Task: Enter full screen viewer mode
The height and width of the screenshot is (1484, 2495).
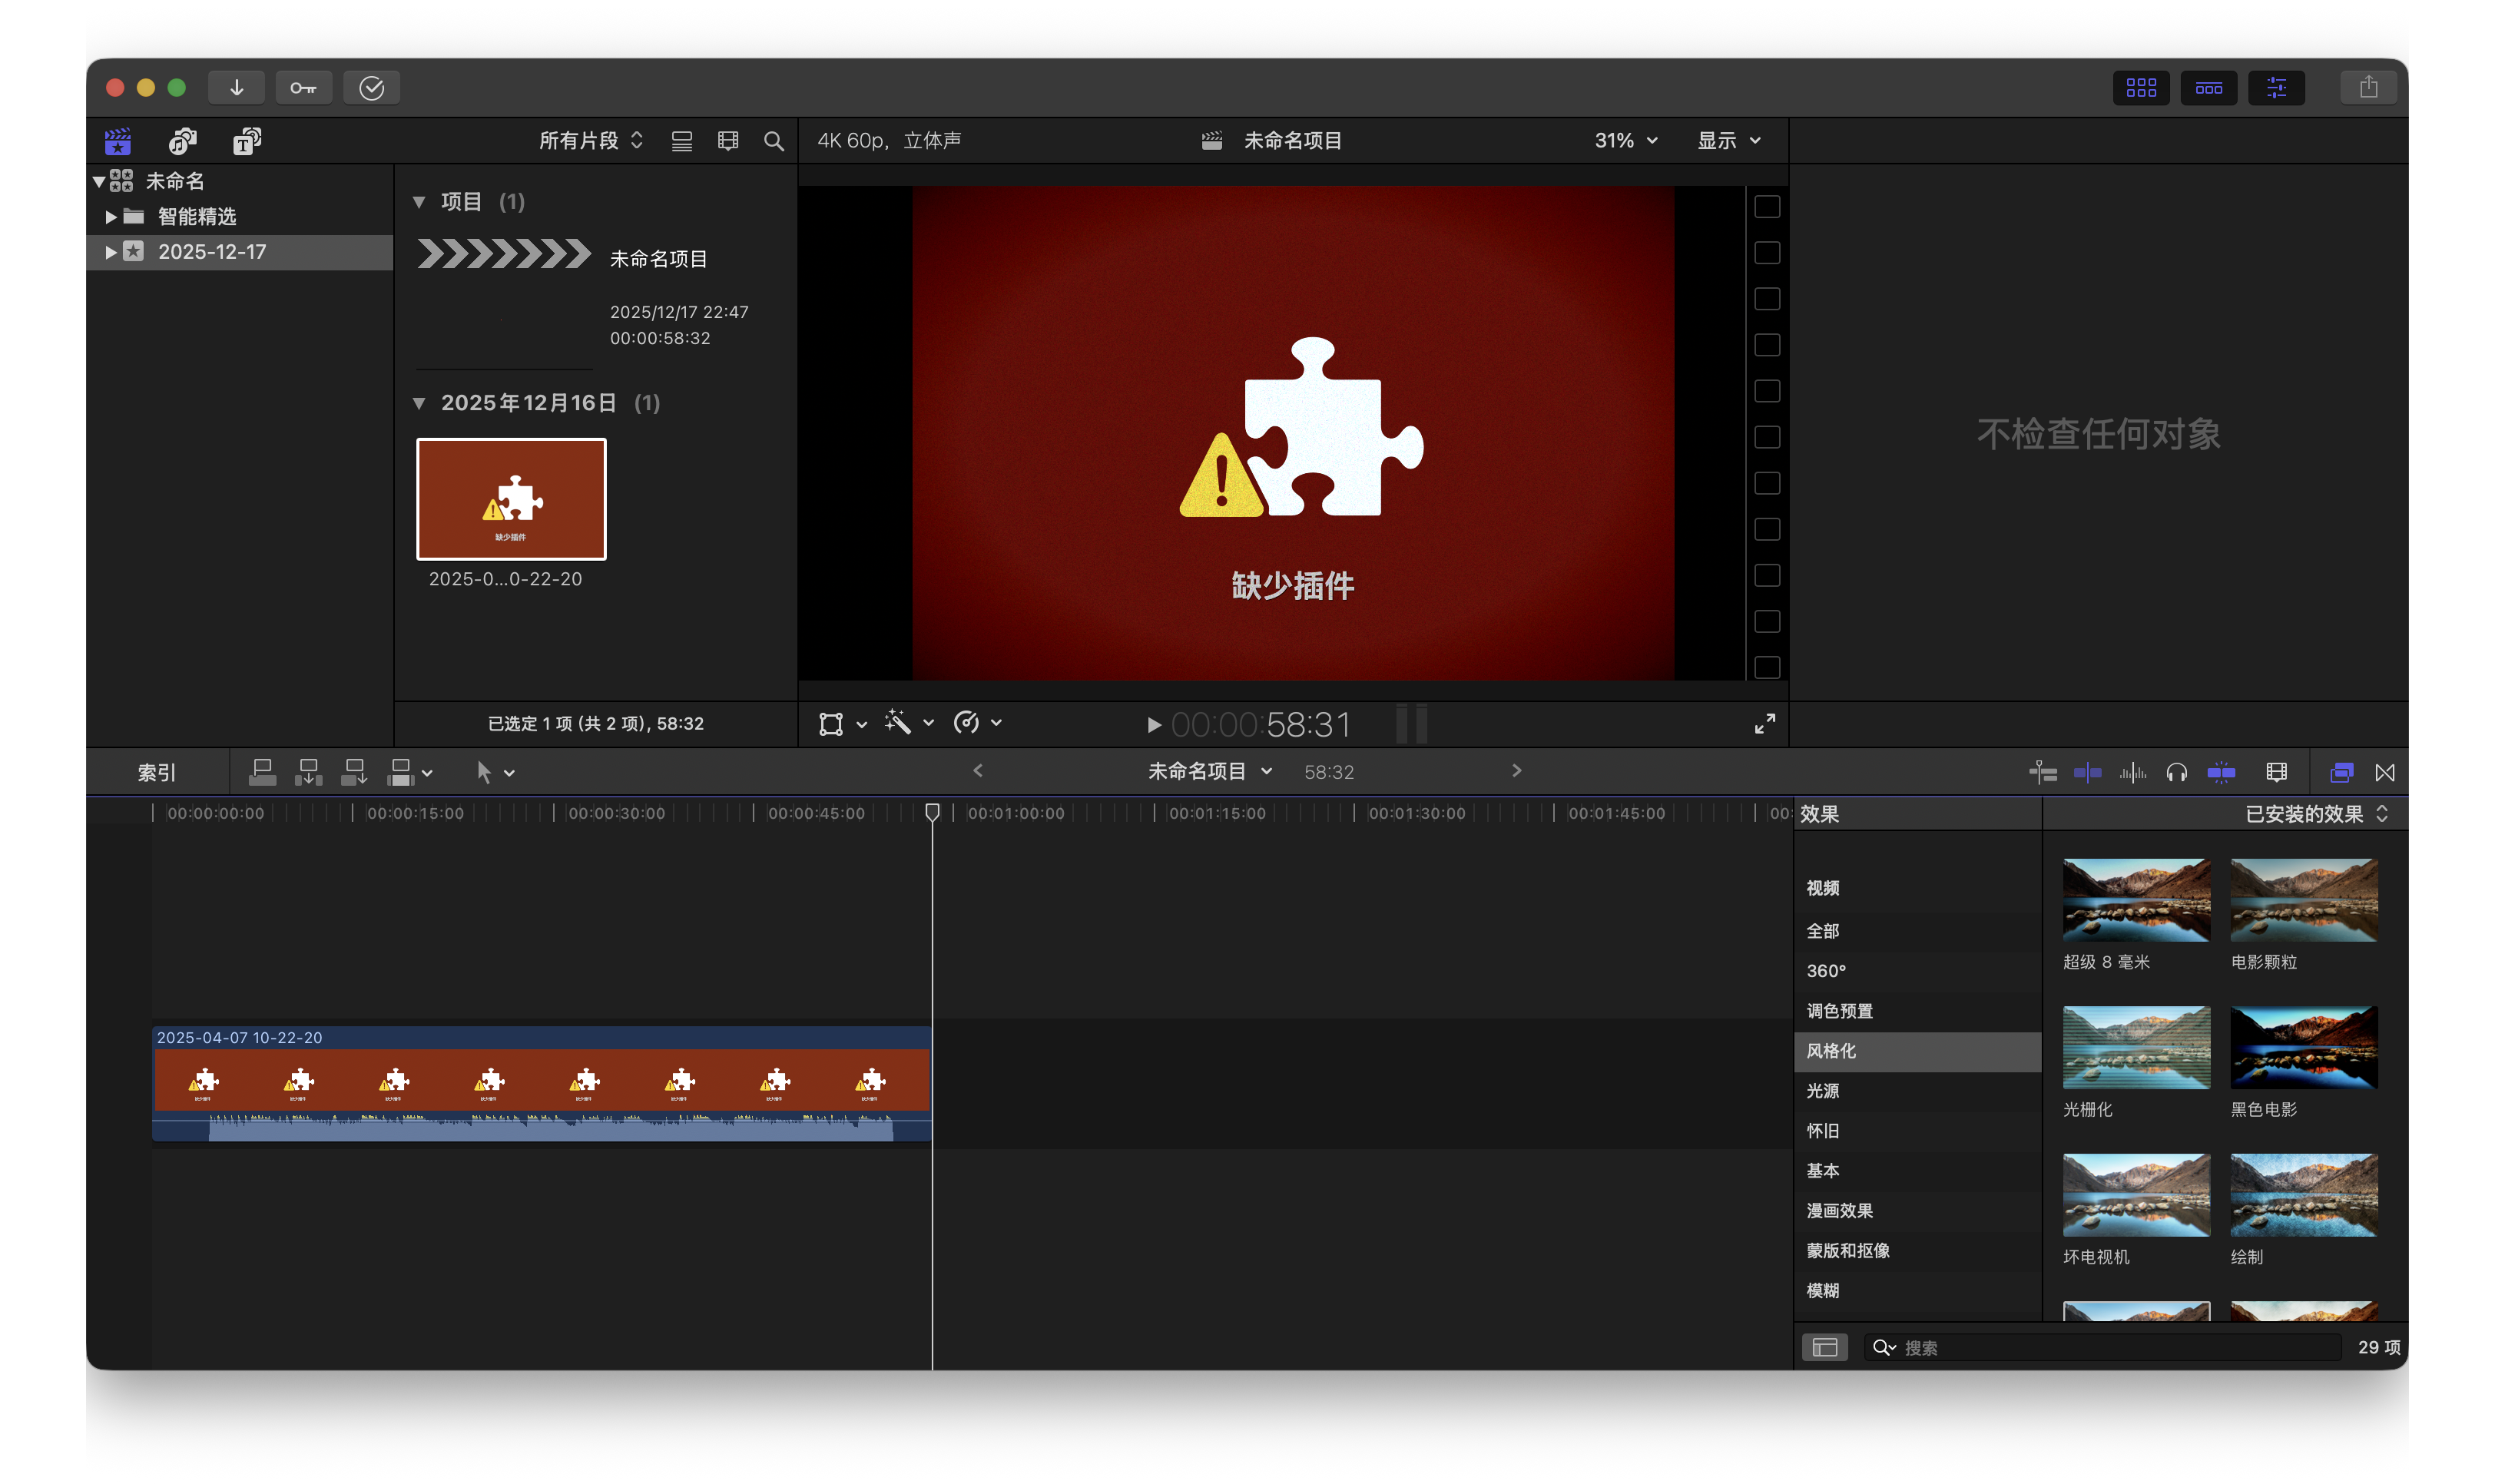Action: point(1765,724)
